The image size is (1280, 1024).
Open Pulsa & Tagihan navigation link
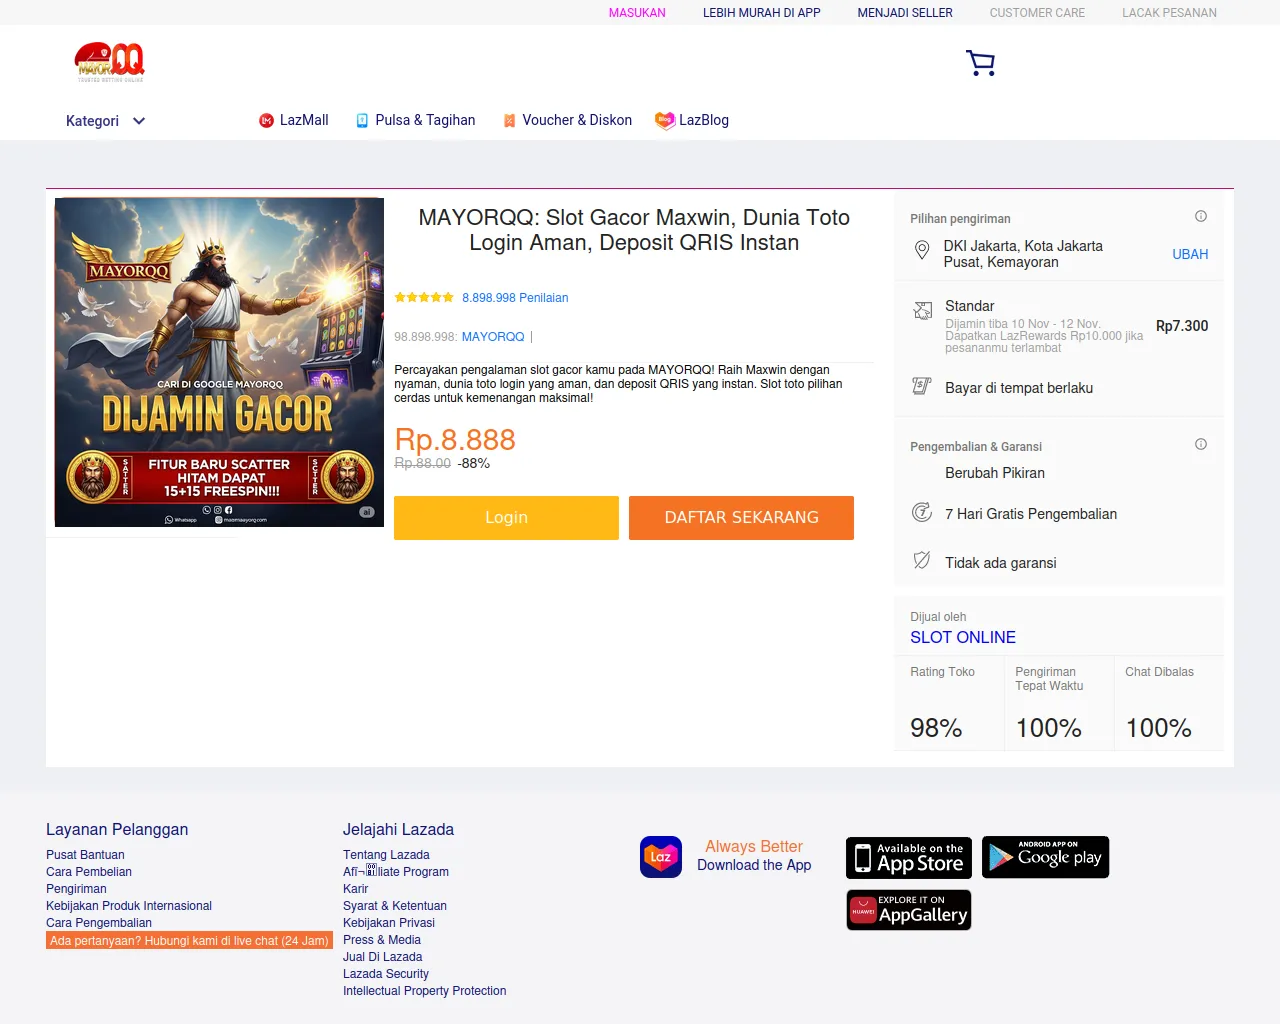point(425,120)
